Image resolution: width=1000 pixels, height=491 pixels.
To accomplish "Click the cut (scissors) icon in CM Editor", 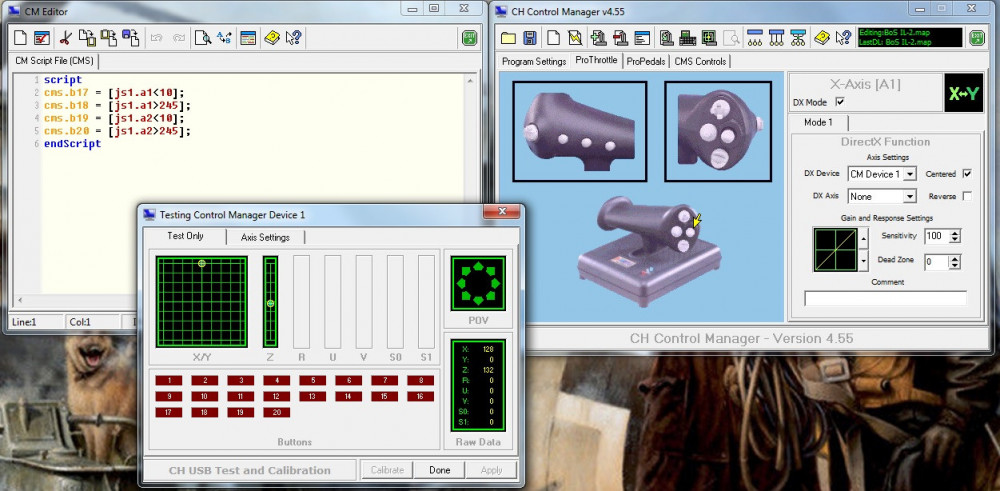I will 65,38.
